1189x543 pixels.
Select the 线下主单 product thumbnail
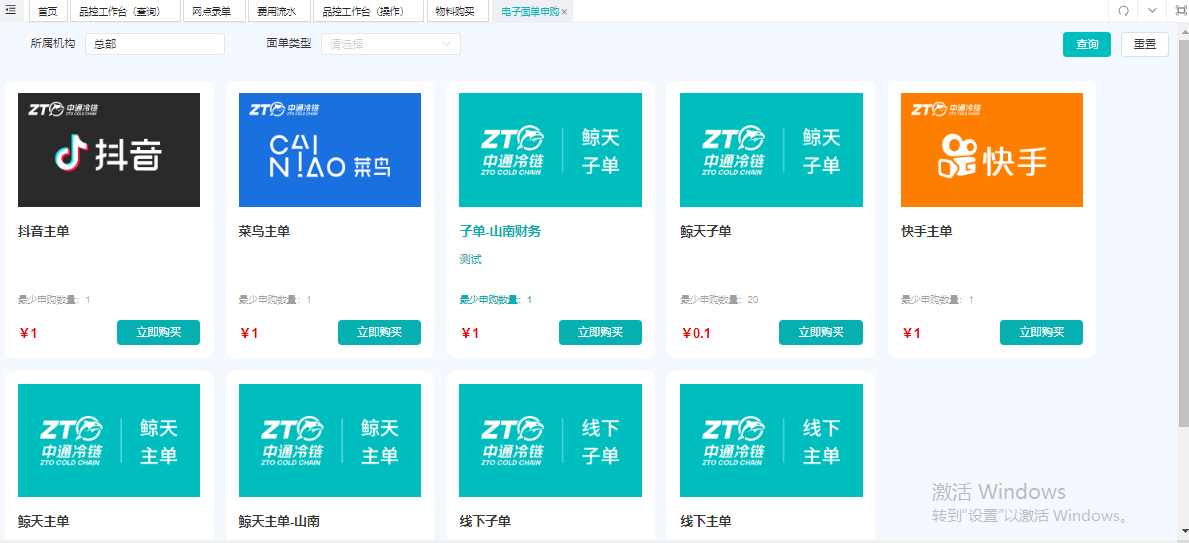click(x=771, y=441)
